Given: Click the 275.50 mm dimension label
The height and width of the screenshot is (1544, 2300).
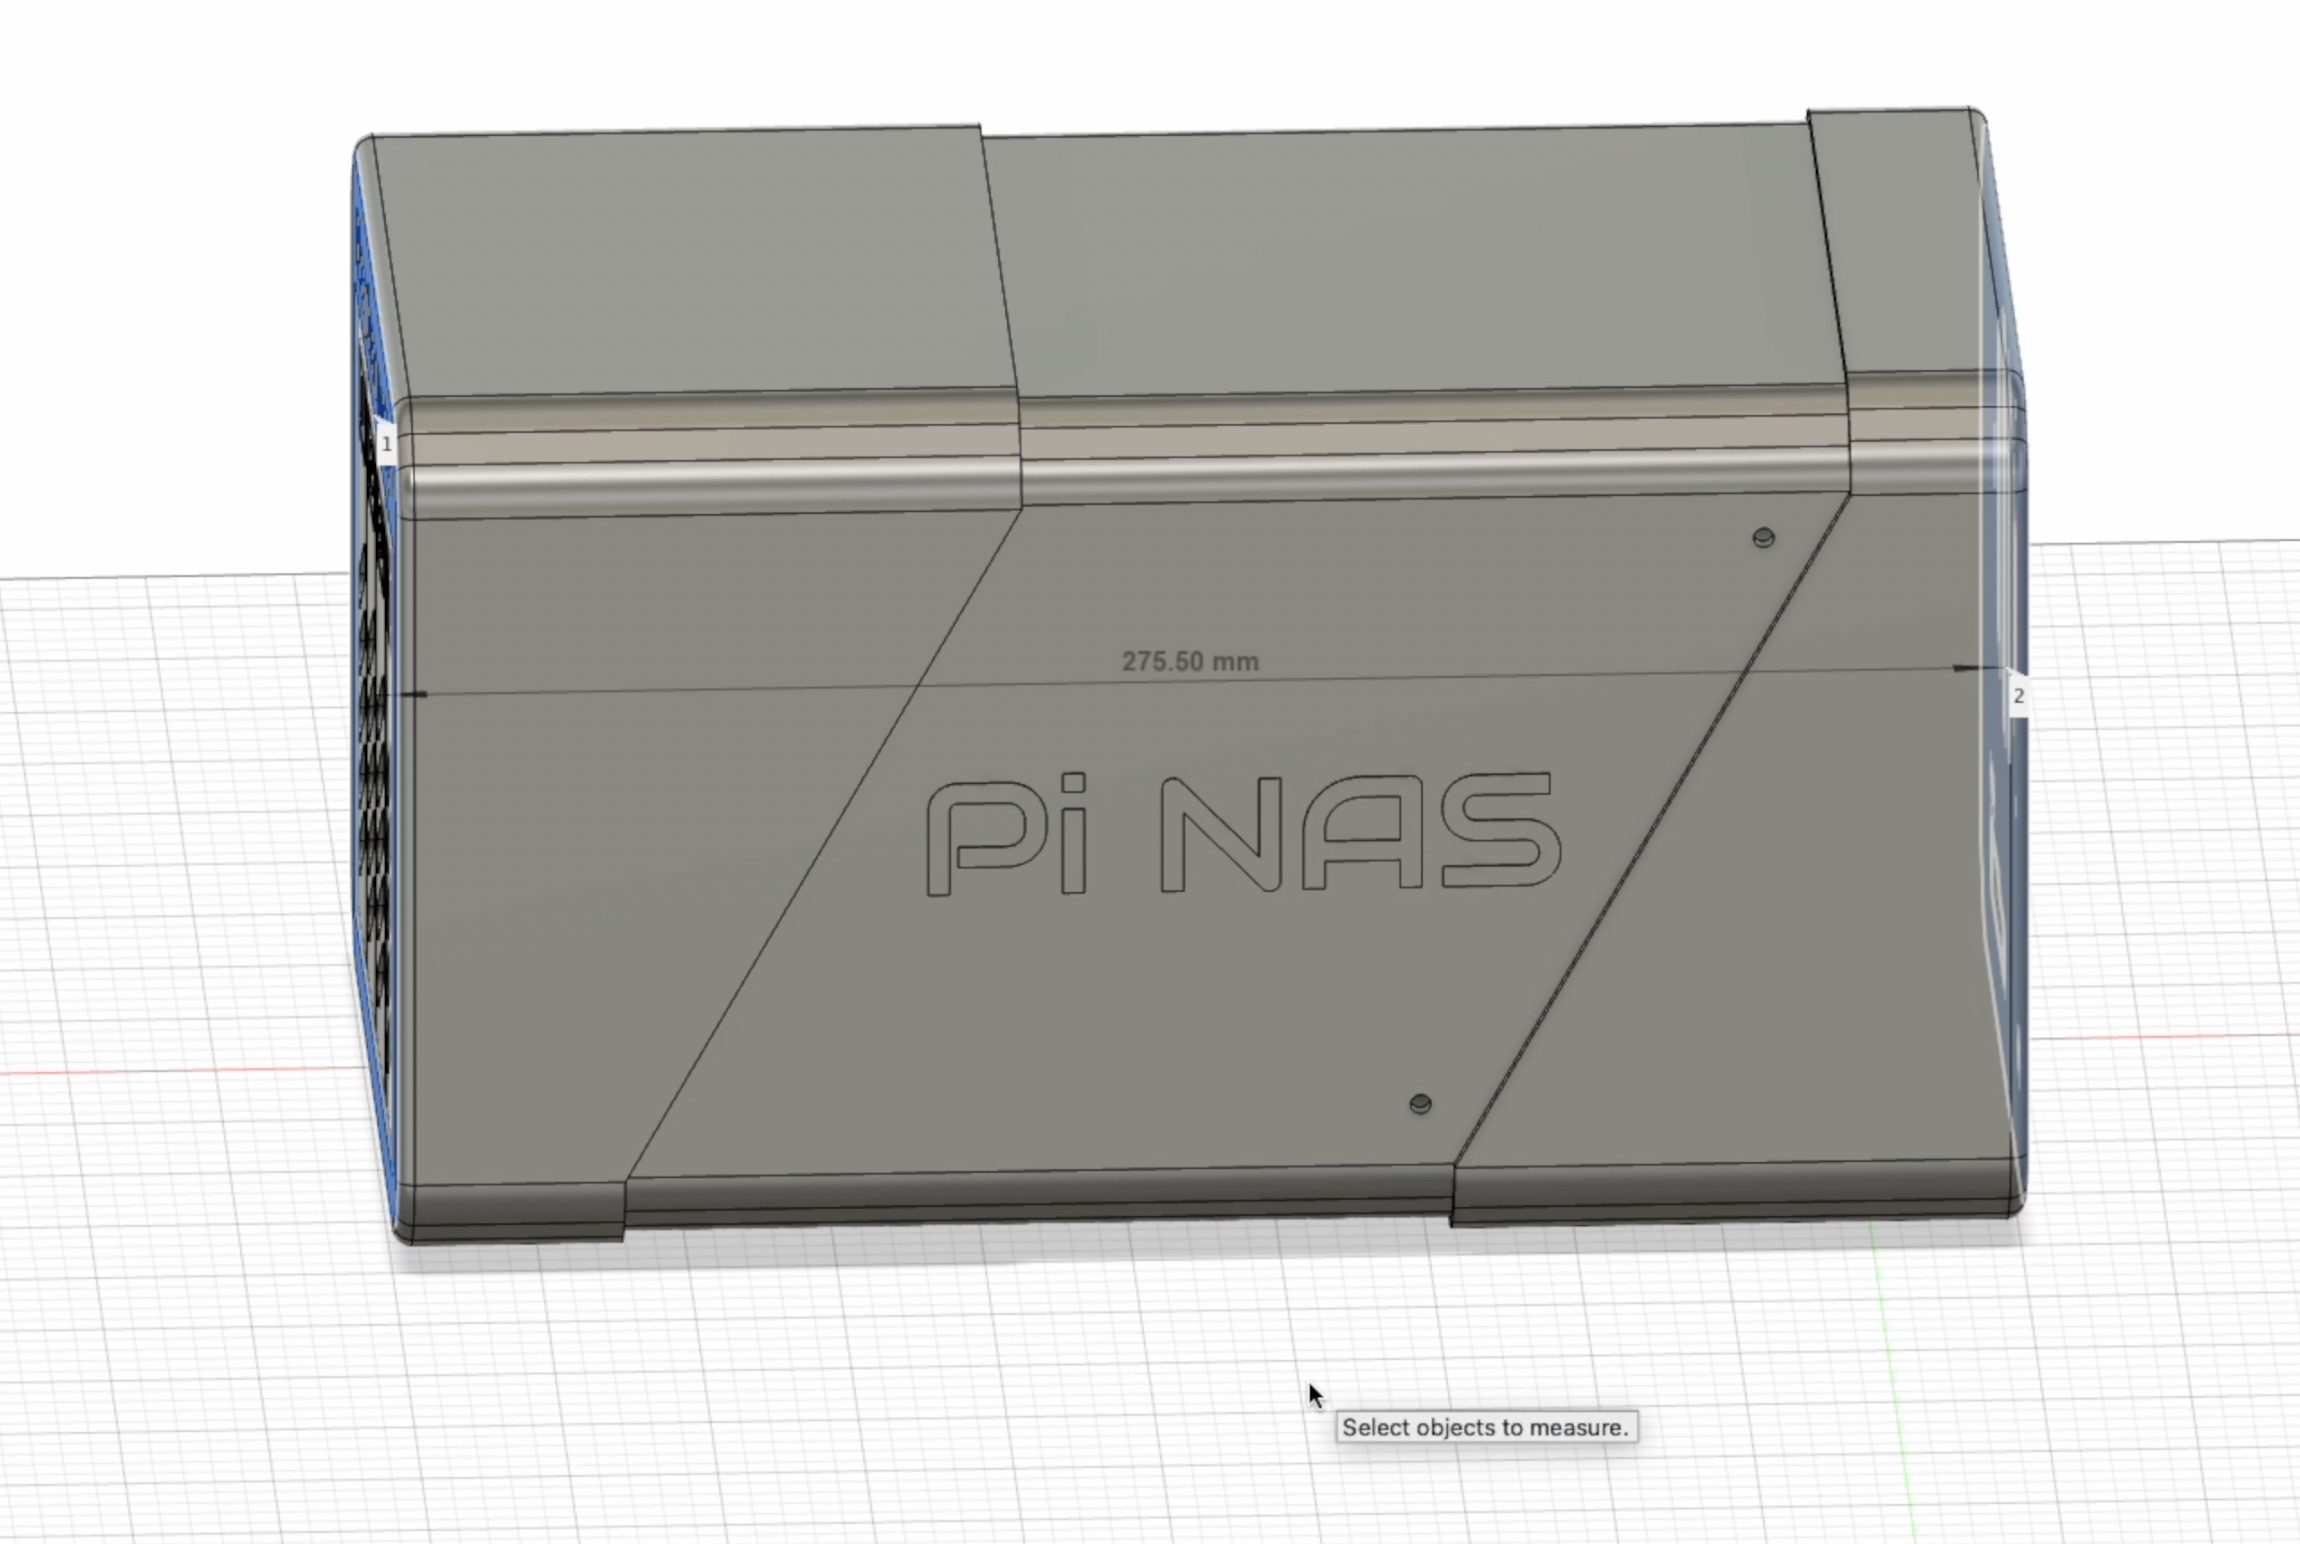Looking at the screenshot, I should click(x=1189, y=662).
